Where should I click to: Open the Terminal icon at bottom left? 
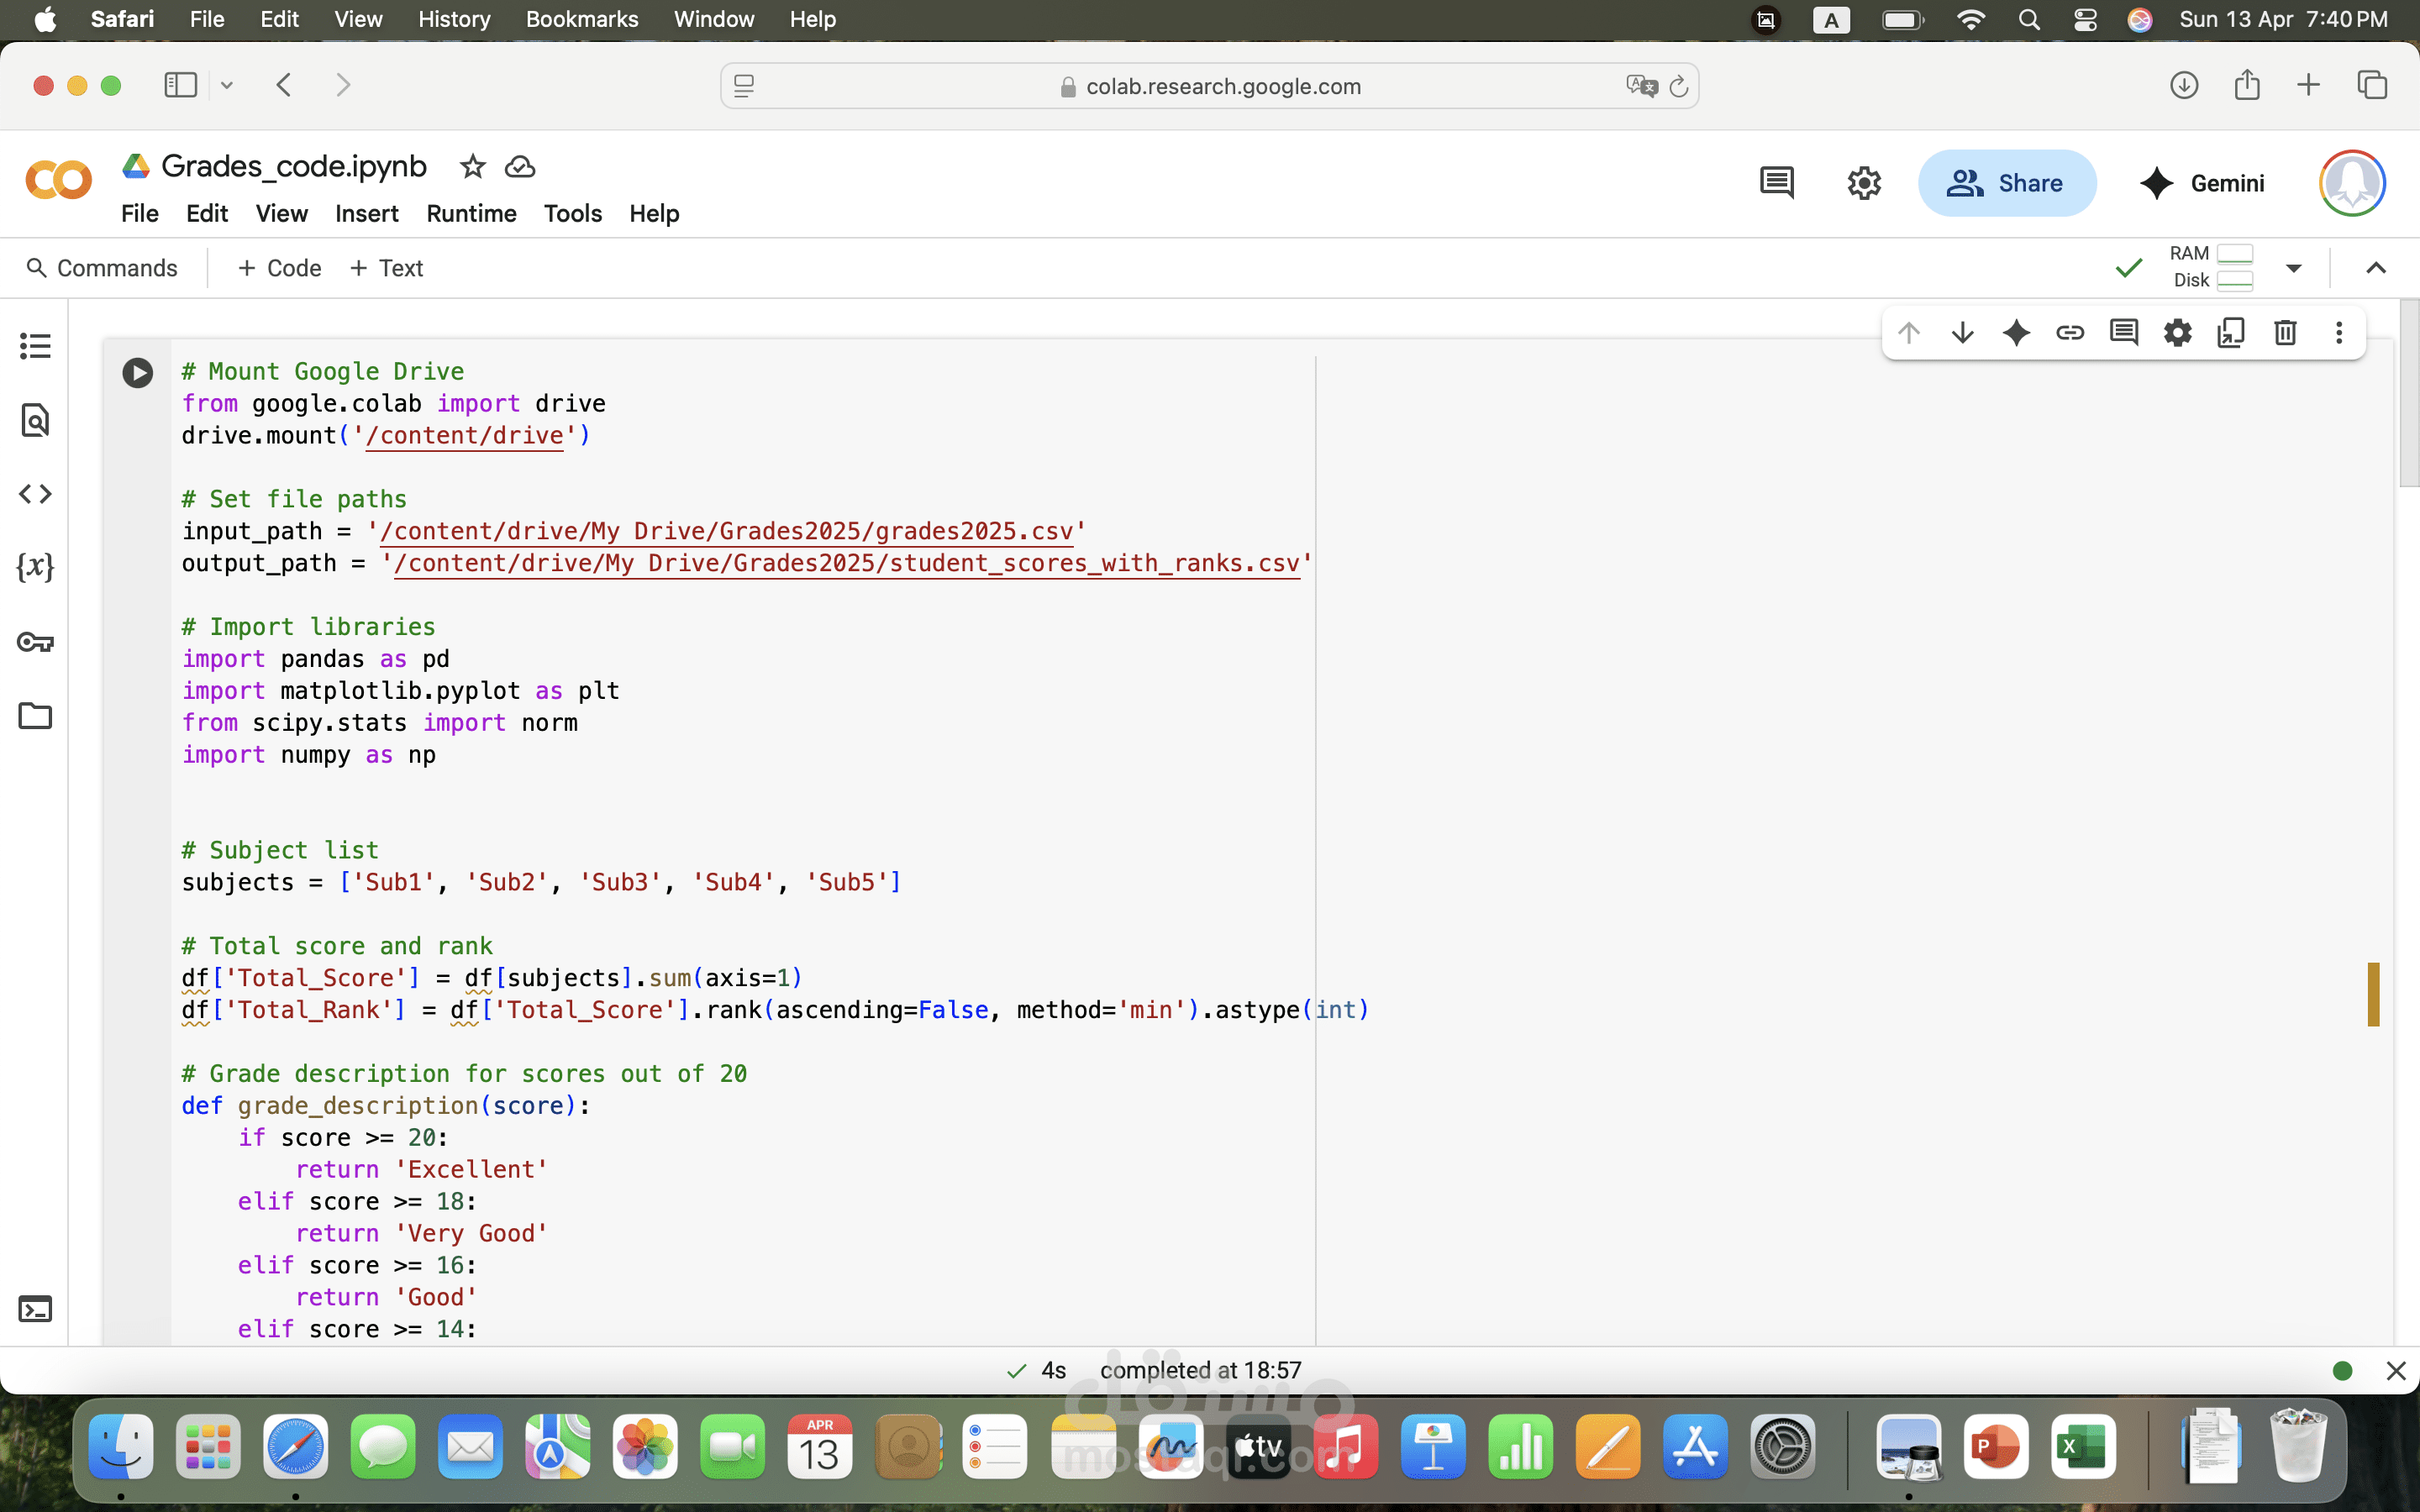[35, 1309]
